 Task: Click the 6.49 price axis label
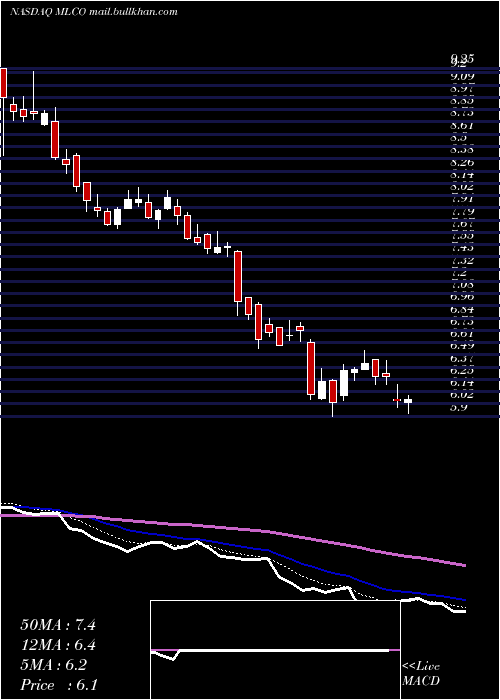point(462,346)
